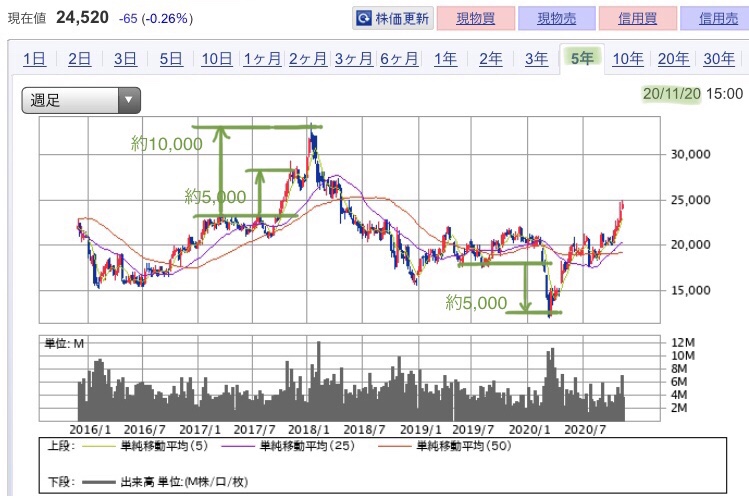Screen dimensions: 749x496
Task: Open the 週足 candle interval dropdown
Action: pyautogui.click(x=81, y=100)
